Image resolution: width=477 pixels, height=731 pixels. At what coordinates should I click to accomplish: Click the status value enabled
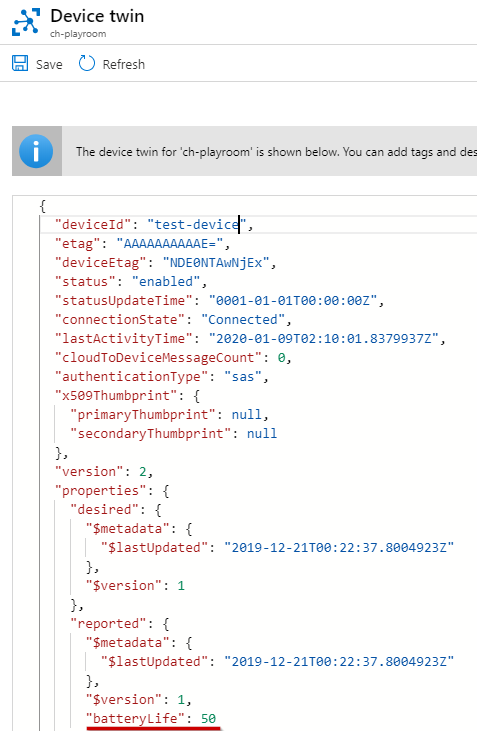tap(166, 282)
